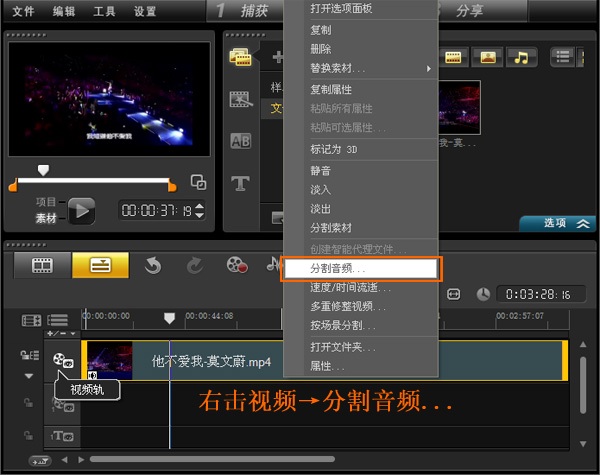Choose 打开文件夹 option
Viewport: 600px width, 475px height.
tap(360, 347)
